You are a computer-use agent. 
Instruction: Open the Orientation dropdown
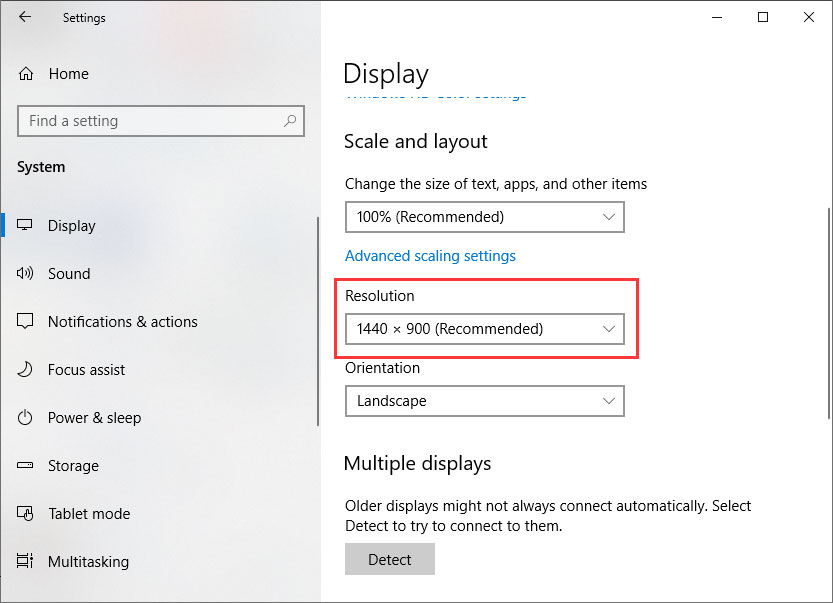pos(484,401)
